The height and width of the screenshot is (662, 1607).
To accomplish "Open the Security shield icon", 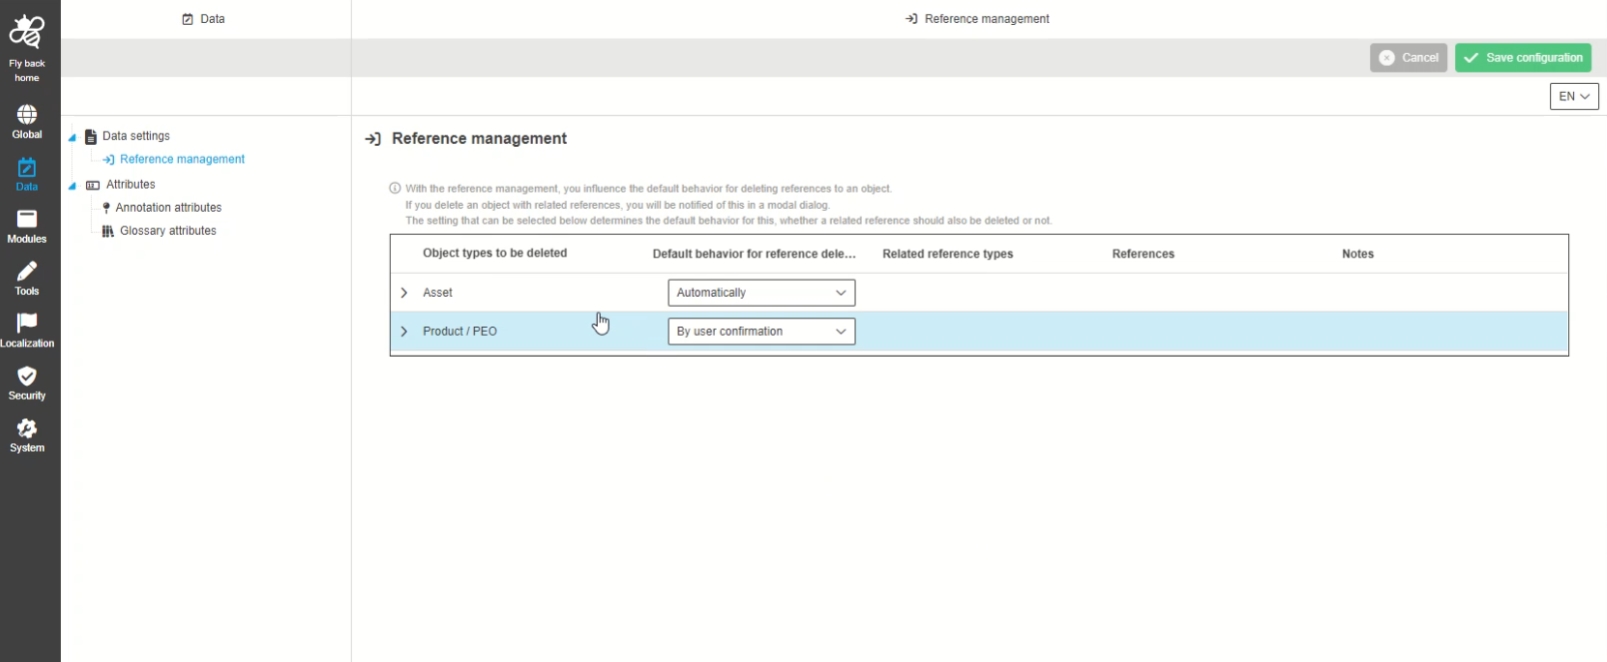I will pyautogui.click(x=27, y=376).
